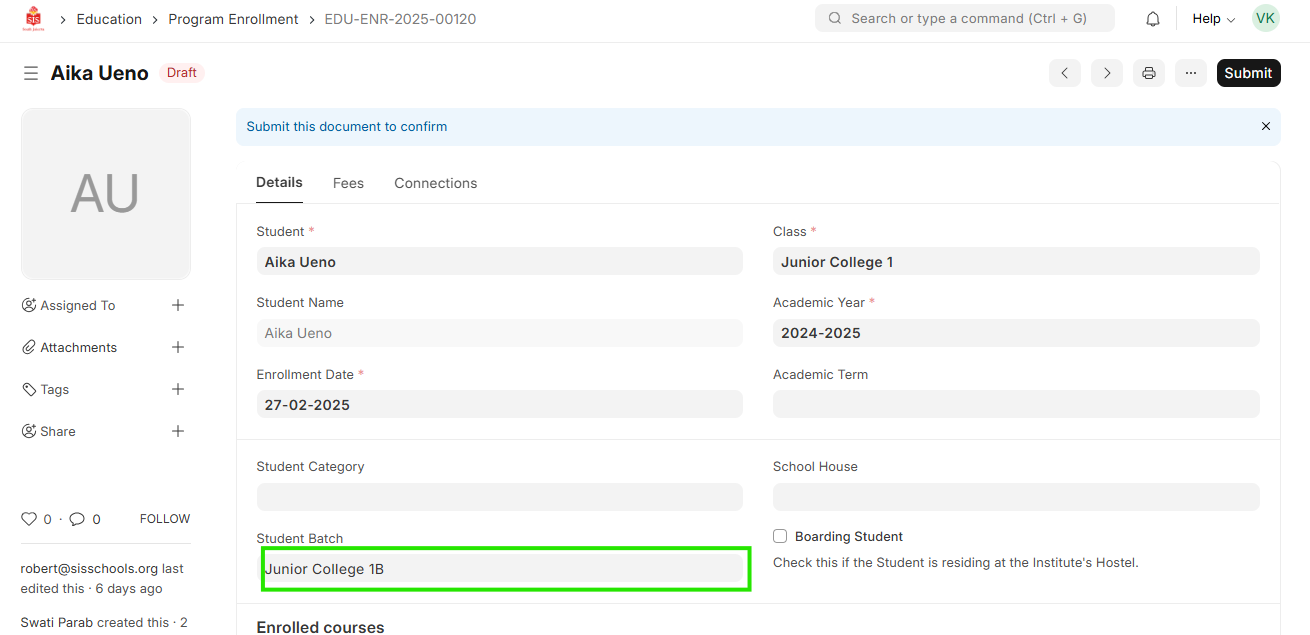Screen dimensions: 1310x635
Task: Expand the Help dropdown menu
Action: tap(1213, 19)
